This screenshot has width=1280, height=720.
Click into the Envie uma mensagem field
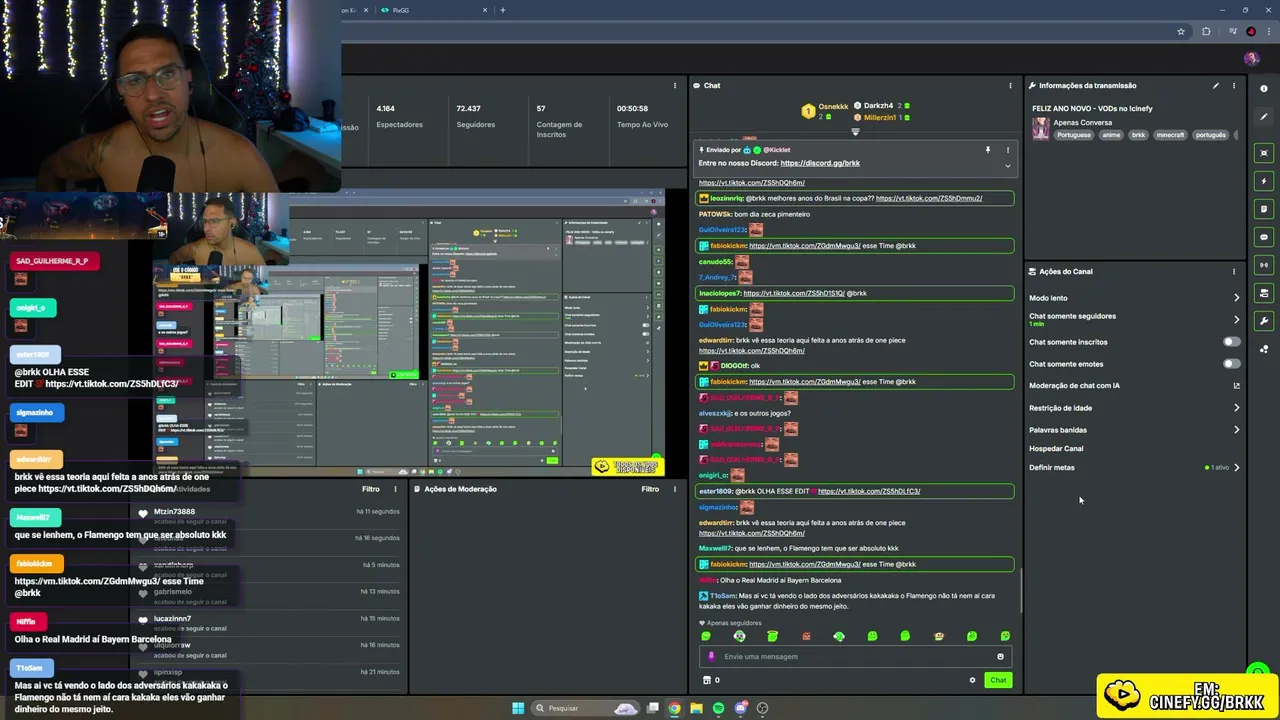click(856, 657)
